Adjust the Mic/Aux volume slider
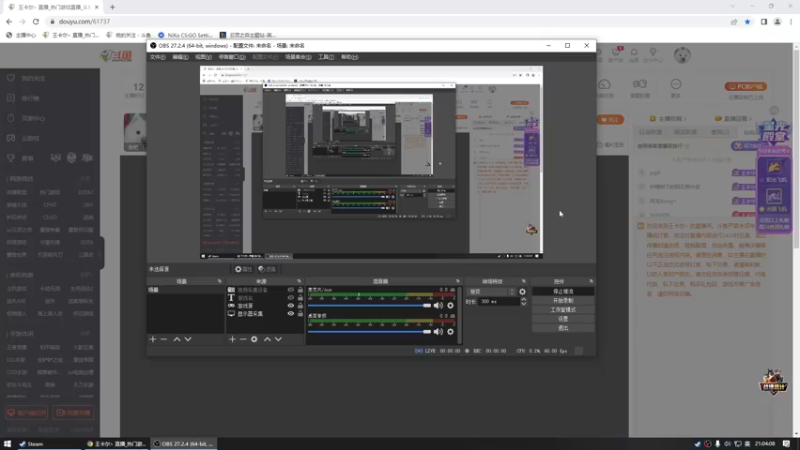This screenshot has width=800, height=450. [x=369, y=306]
